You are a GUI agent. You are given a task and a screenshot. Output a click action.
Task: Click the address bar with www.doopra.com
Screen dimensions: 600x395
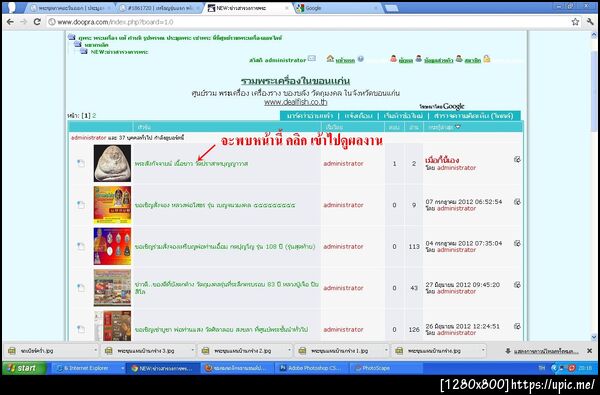[x=306, y=22]
